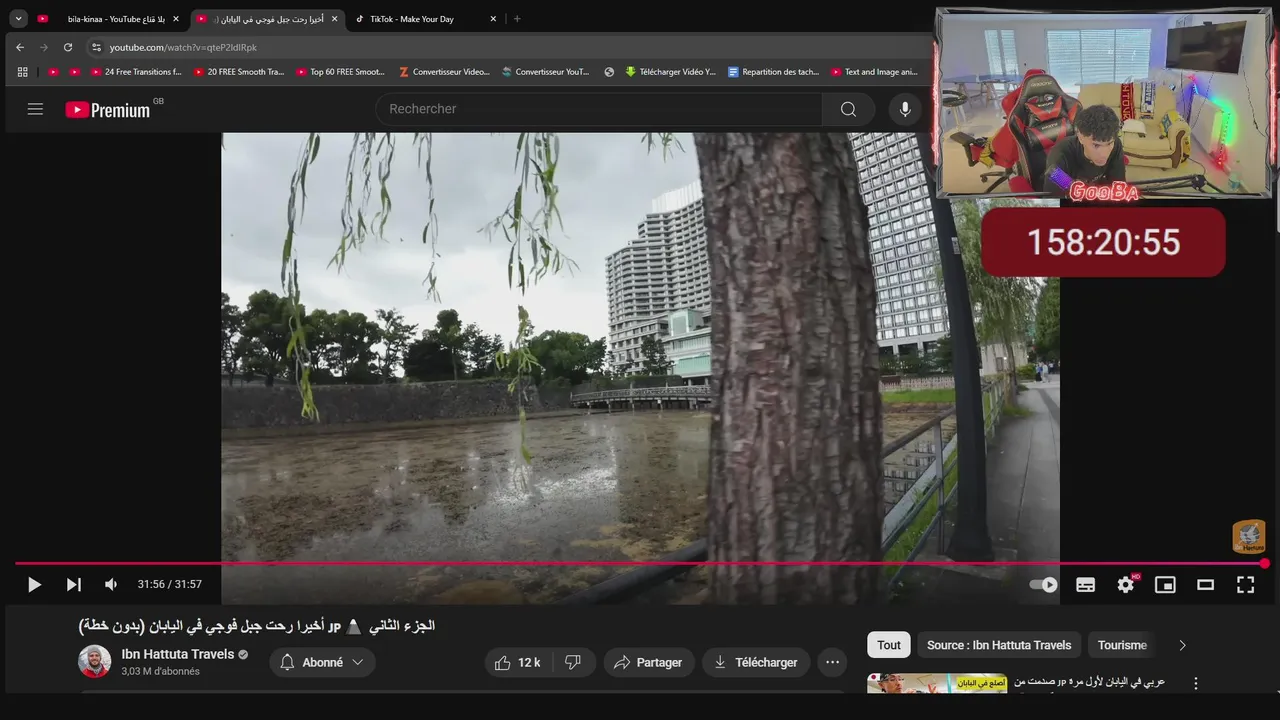1280x720 pixels.
Task: Open the tab search dropdown arrow
Action: [x=18, y=19]
